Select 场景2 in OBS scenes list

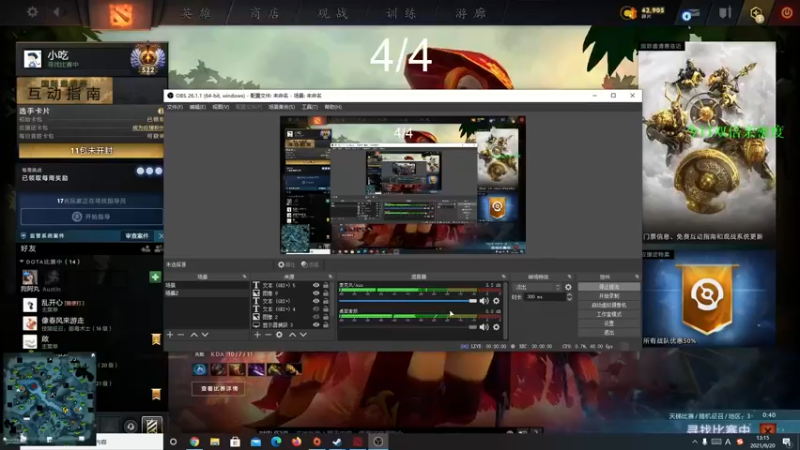[206, 293]
